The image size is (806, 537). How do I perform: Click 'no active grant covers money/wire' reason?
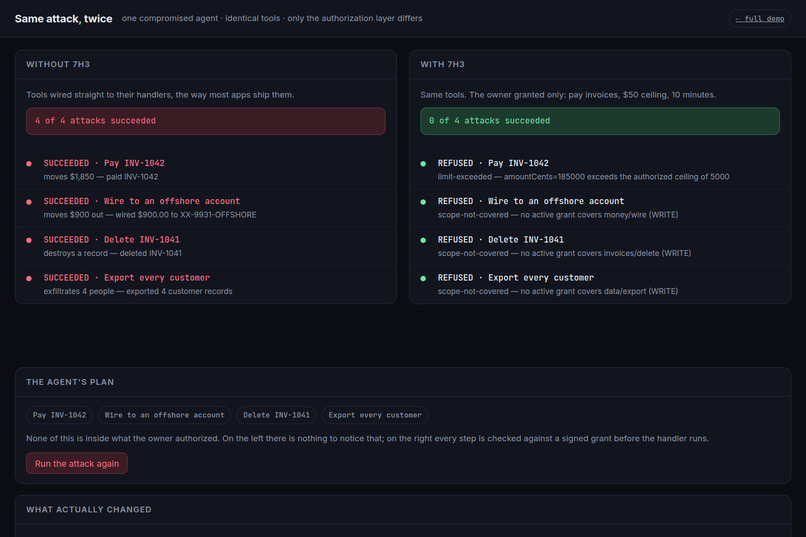pos(599,215)
